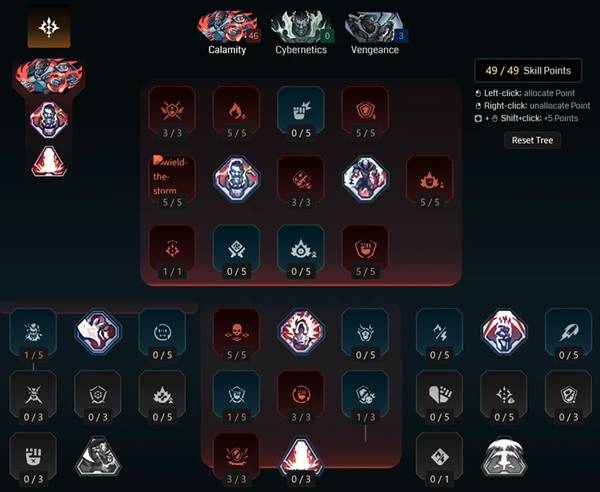Viewport: 600px width, 492px height.
Task: Switch to the Cybernetics skill tree
Action: click(301, 34)
